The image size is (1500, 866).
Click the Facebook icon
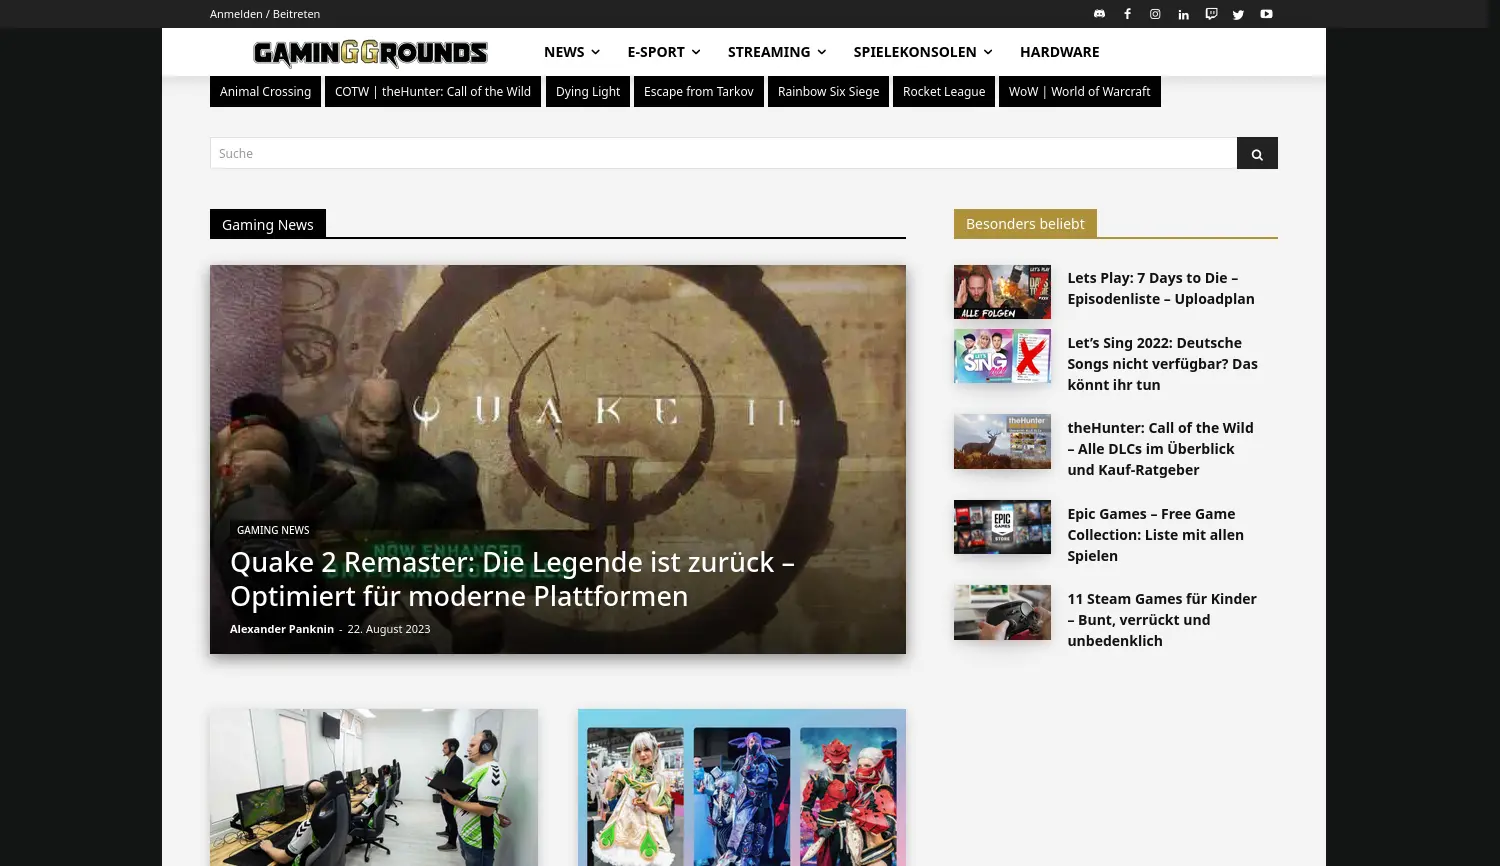[1127, 13]
